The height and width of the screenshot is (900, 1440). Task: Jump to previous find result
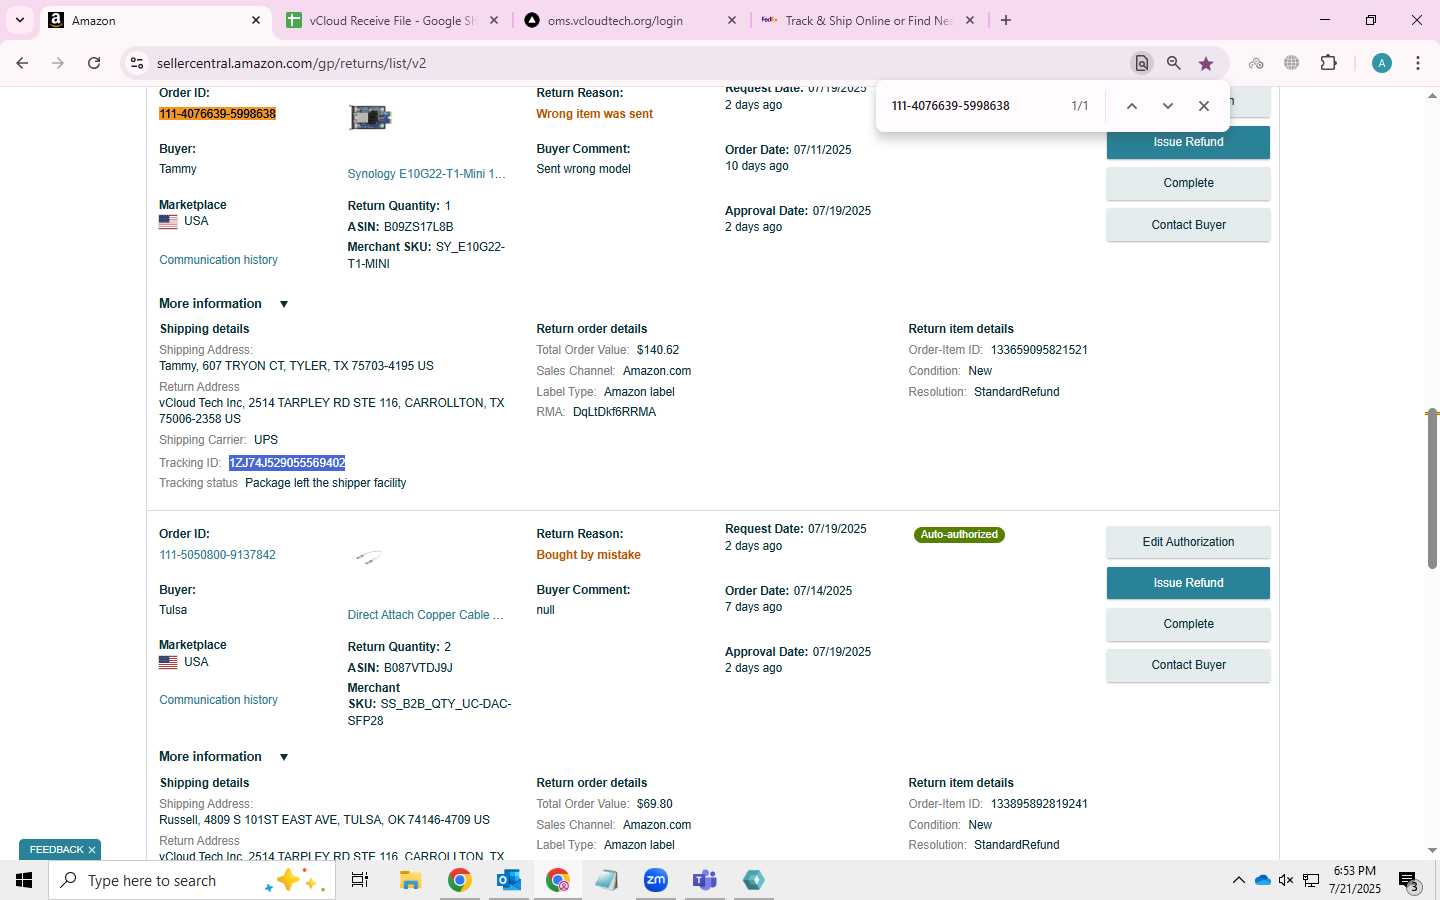click(x=1132, y=106)
